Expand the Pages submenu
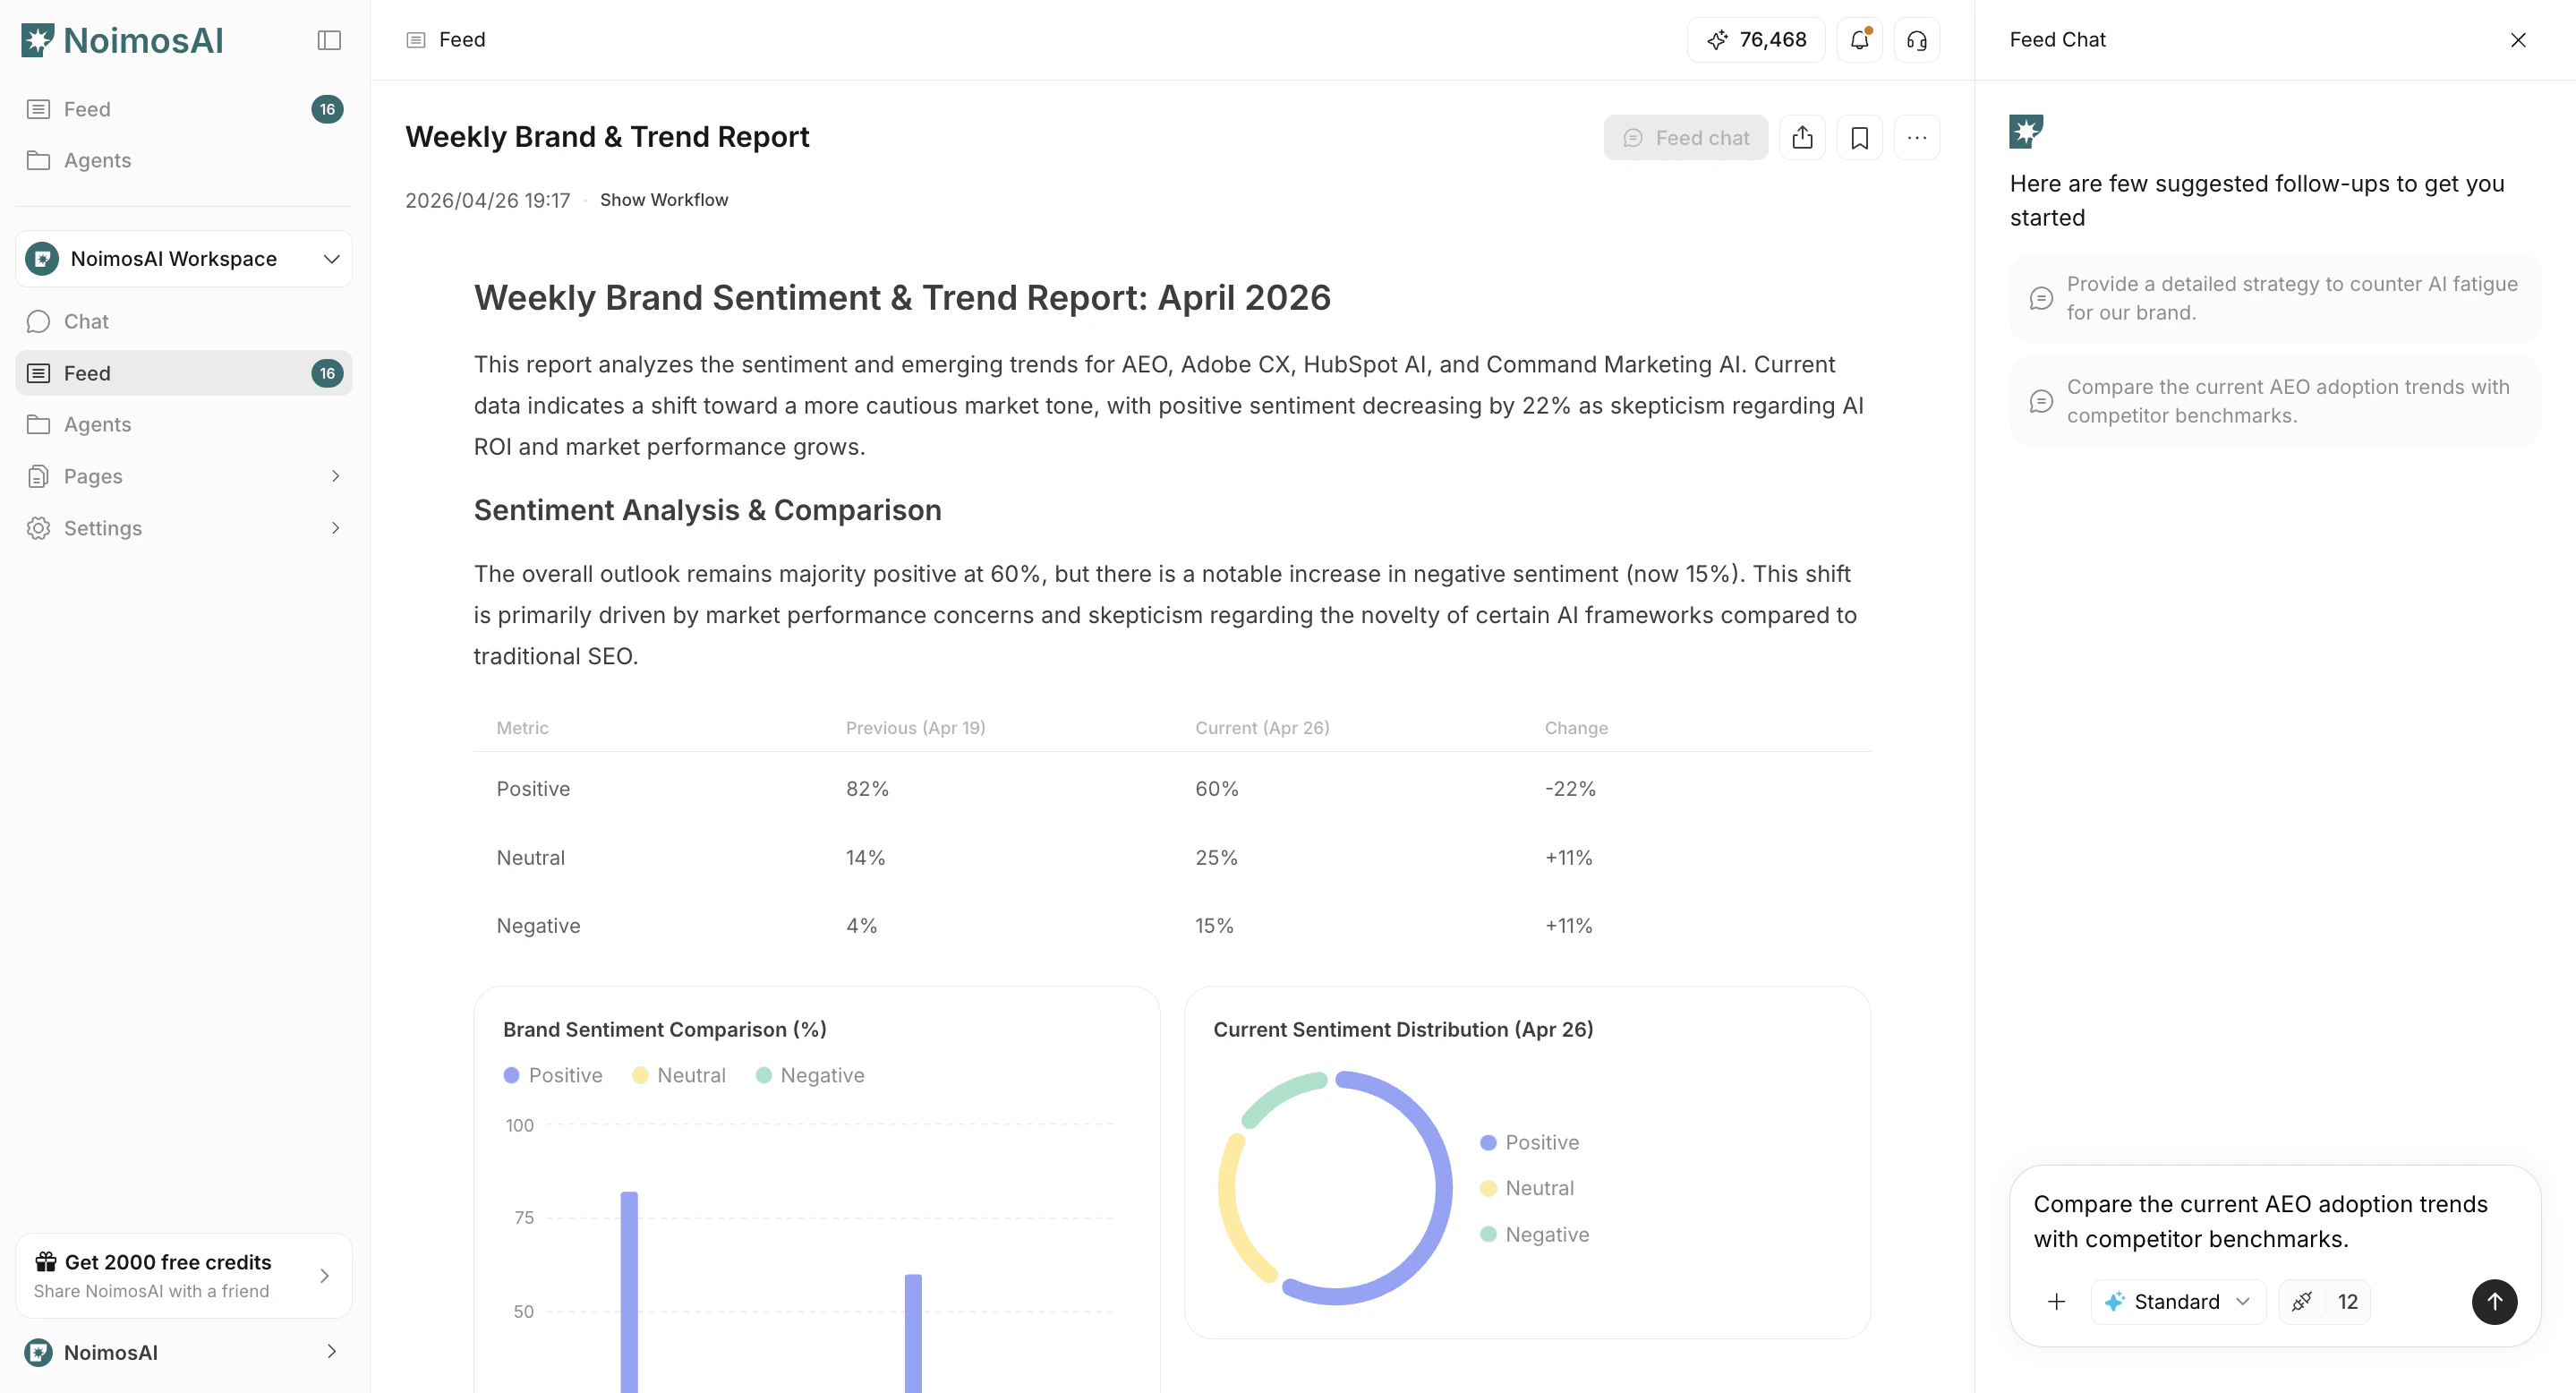This screenshot has height=1393, width=2576. 184,476
